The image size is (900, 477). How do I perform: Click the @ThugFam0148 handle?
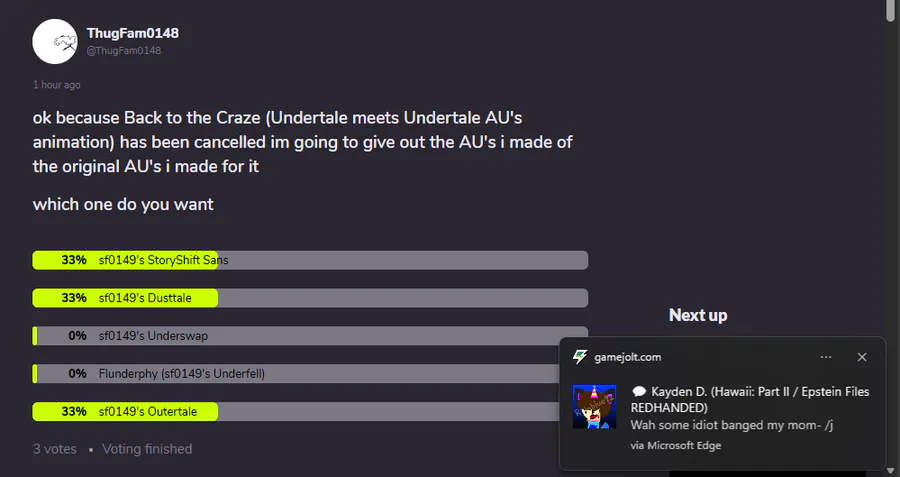[123, 51]
